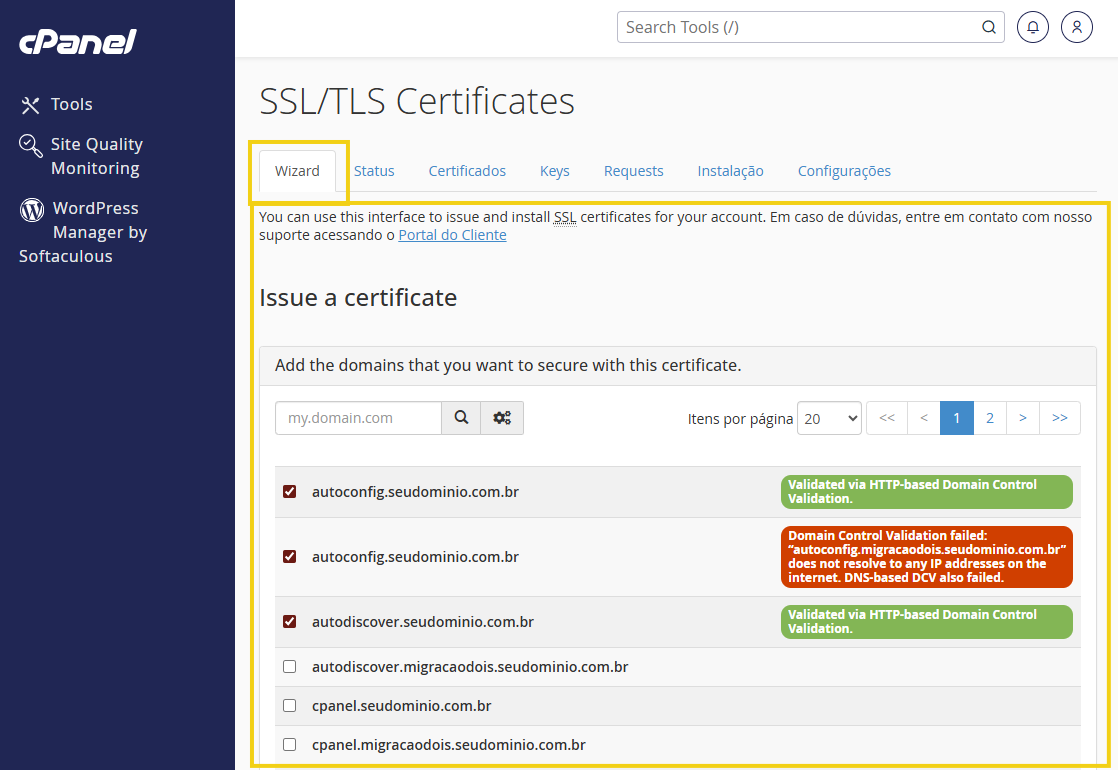Click the cPanel logo
The height and width of the screenshot is (770, 1118).
coord(77,42)
